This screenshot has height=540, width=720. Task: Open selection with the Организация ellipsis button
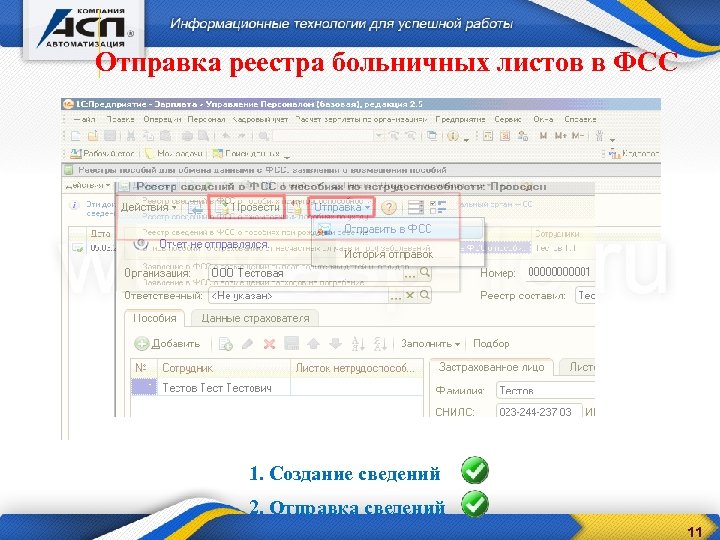coord(410,273)
